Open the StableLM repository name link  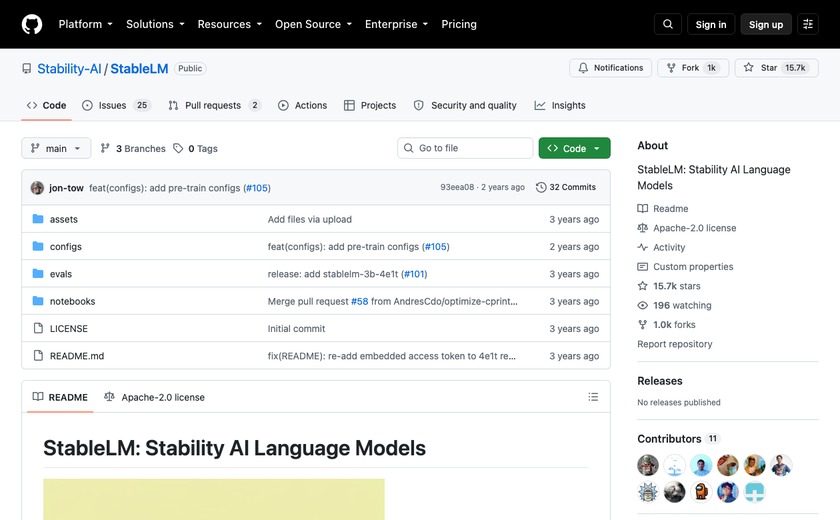pos(139,69)
